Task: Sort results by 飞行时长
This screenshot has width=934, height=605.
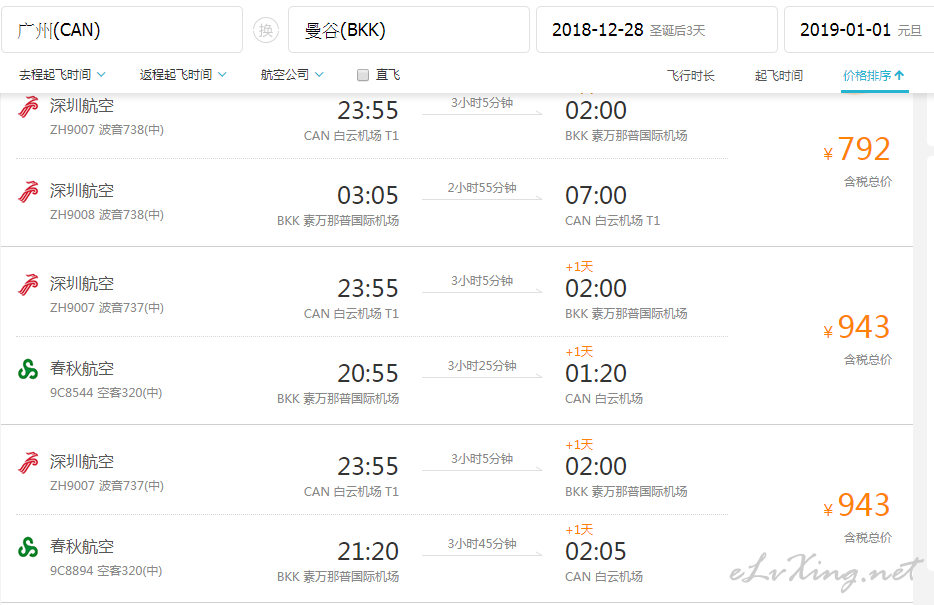Action: point(690,76)
